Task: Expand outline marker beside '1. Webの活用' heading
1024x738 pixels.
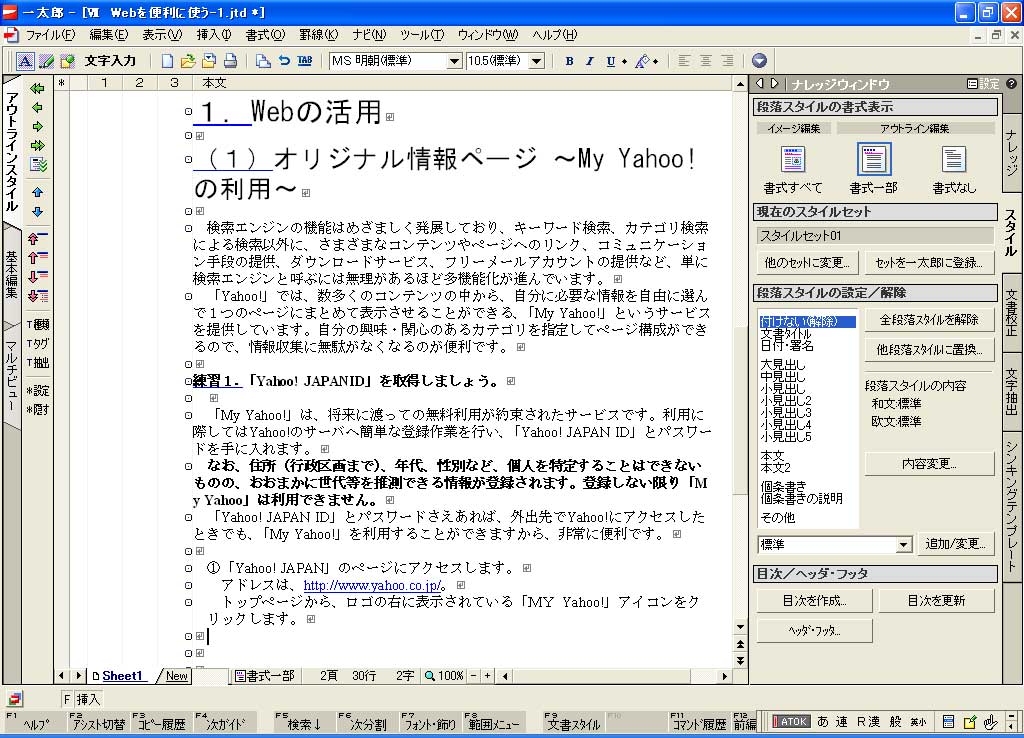Action: [x=188, y=112]
